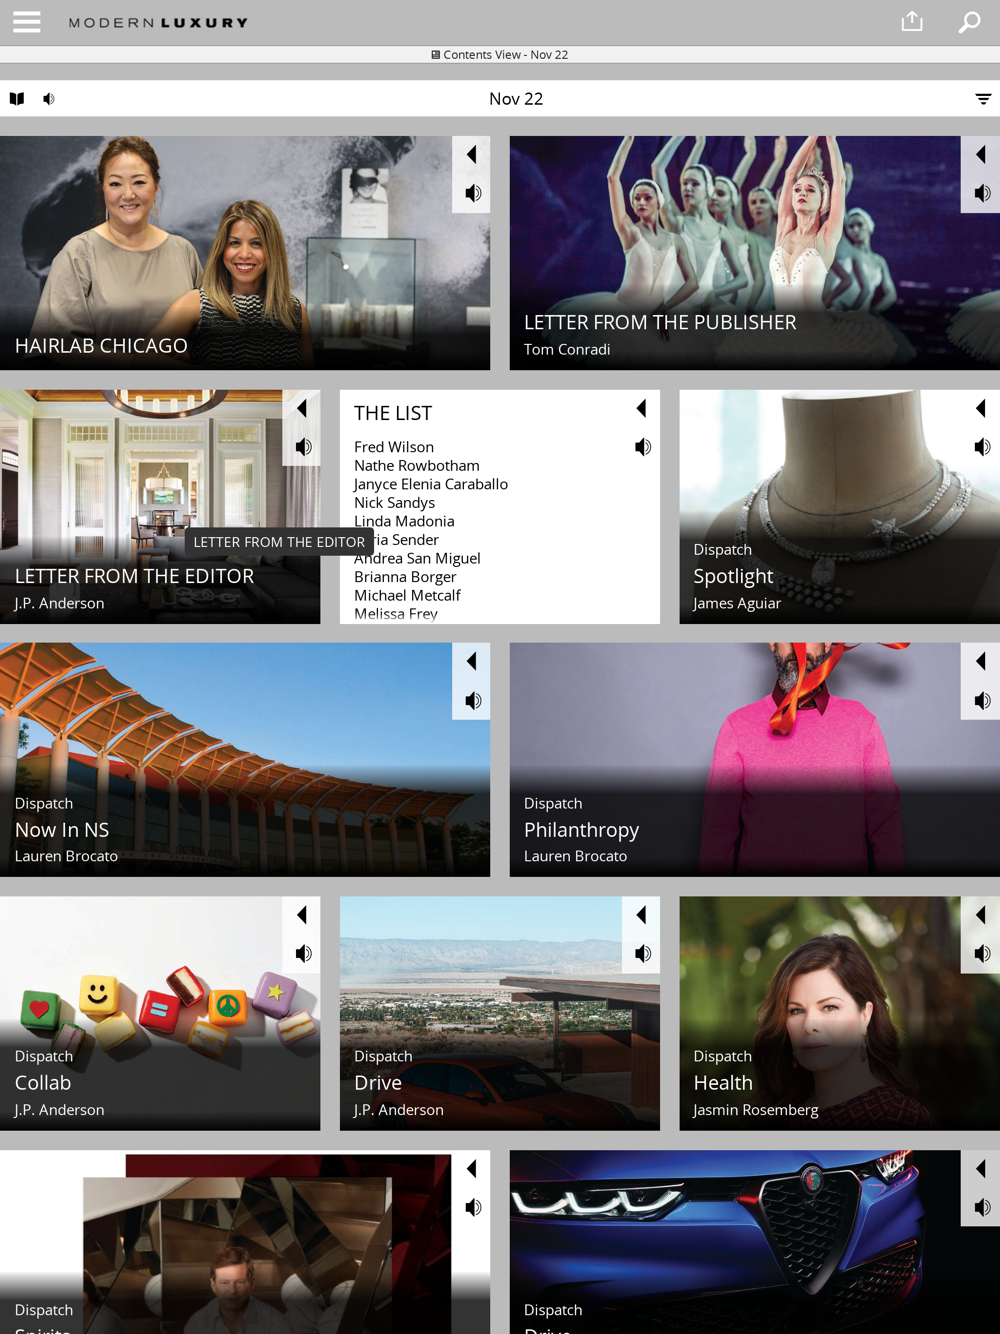Open the filter list icon
Screen dimensions: 1000x1334
(x=983, y=99)
